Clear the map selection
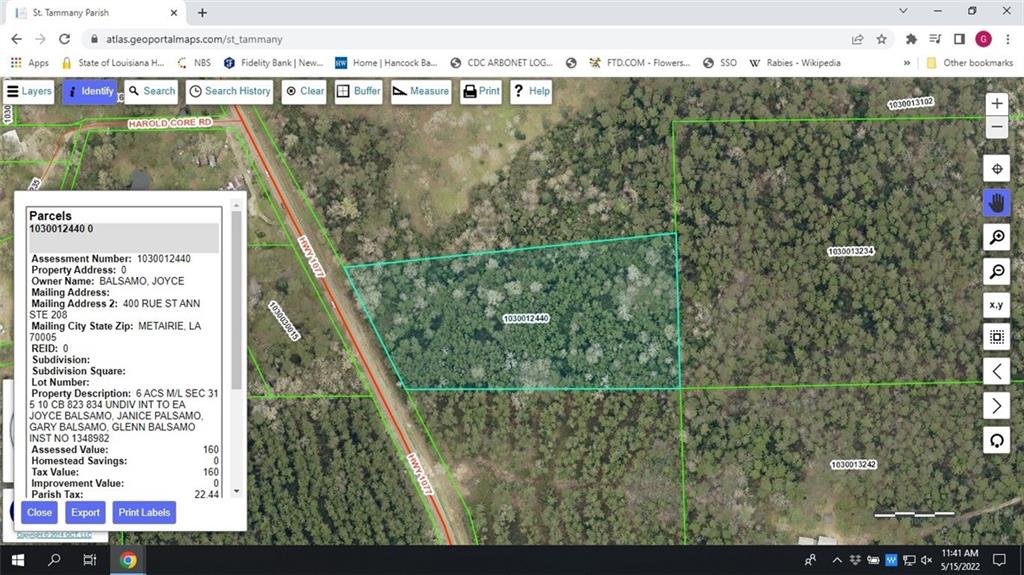1024x575 pixels. click(x=304, y=91)
